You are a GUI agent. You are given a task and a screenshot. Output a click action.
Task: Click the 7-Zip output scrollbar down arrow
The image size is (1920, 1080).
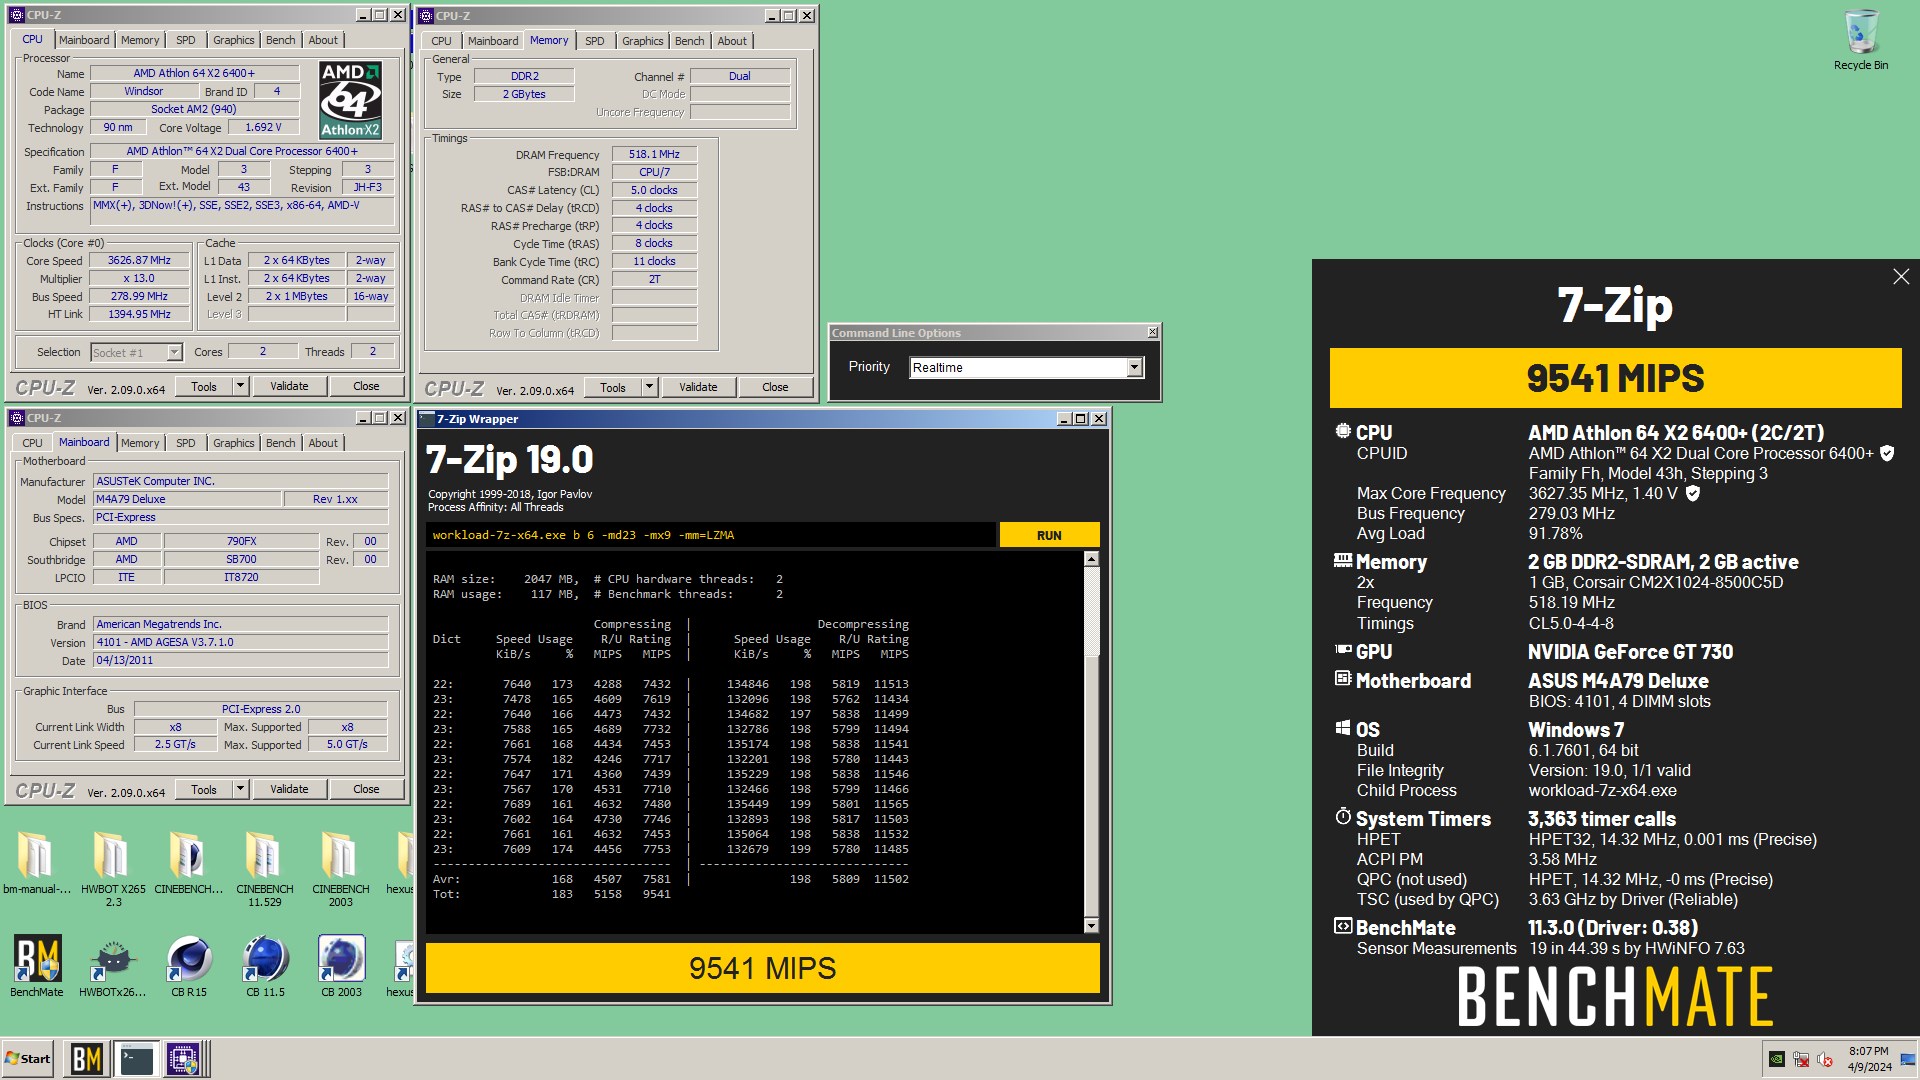coord(1091,925)
